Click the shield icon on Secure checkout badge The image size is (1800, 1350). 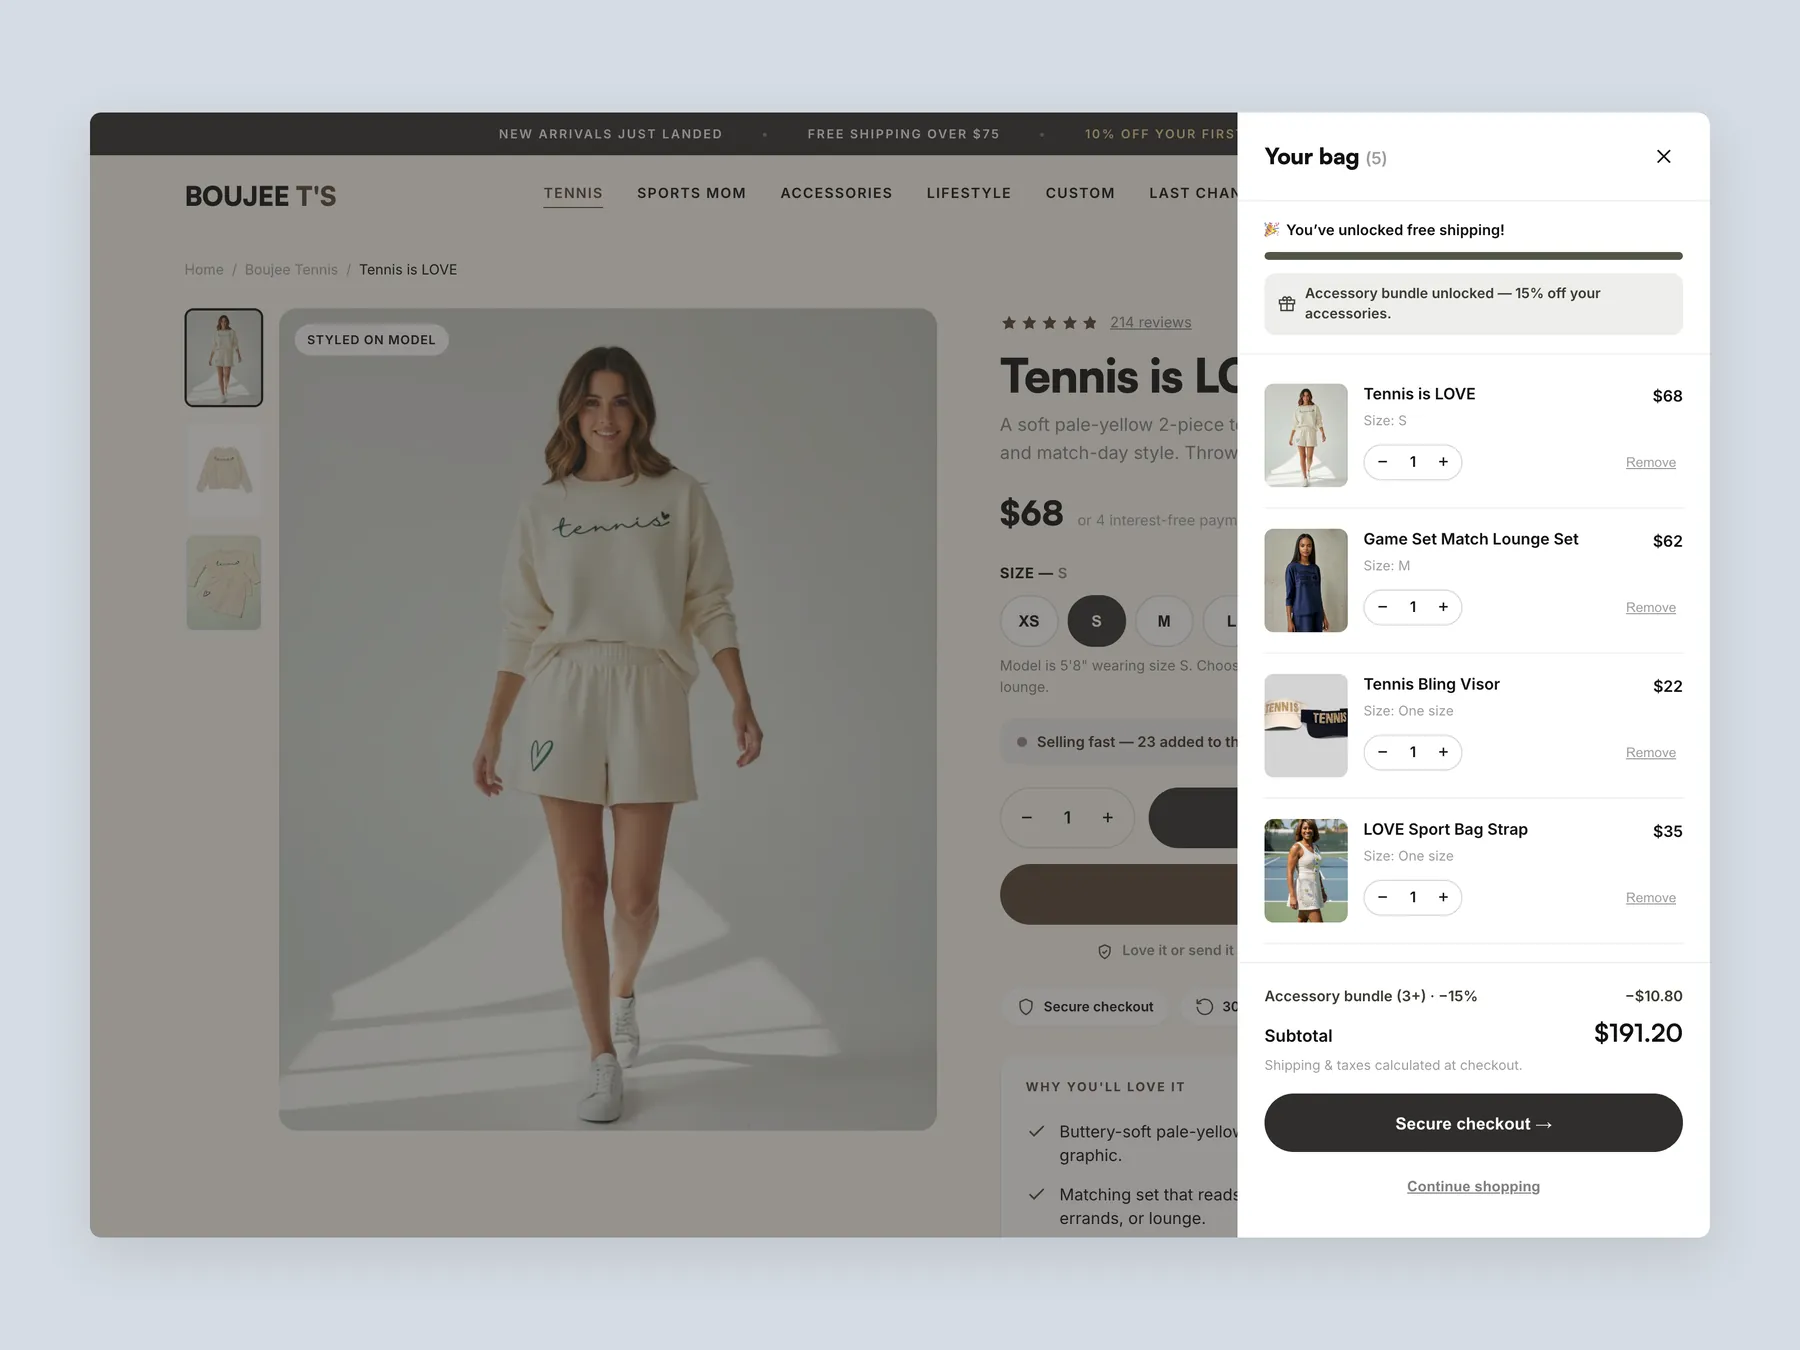pyautogui.click(x=1025, y=1007)
